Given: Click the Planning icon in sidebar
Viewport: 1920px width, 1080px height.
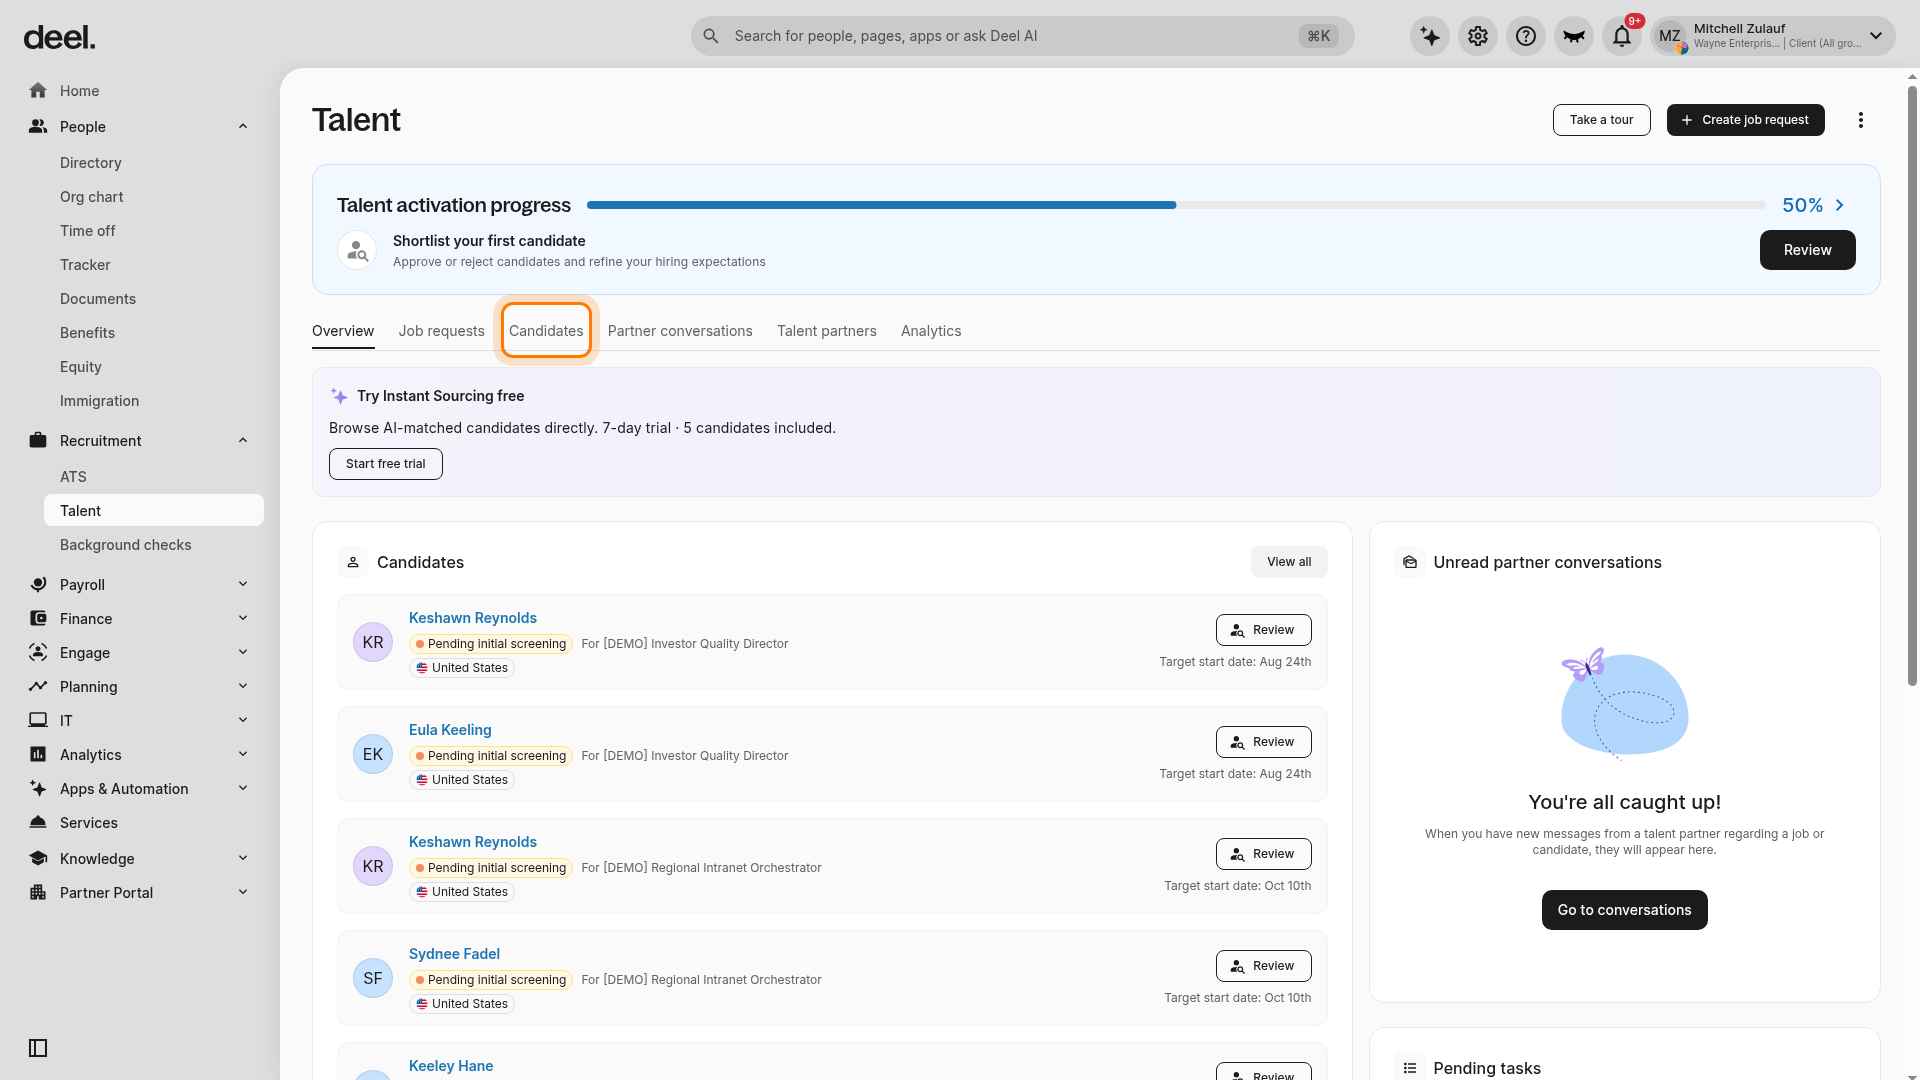Looking at the screenshot, I should pyautogui.click(x=38, y=687).
